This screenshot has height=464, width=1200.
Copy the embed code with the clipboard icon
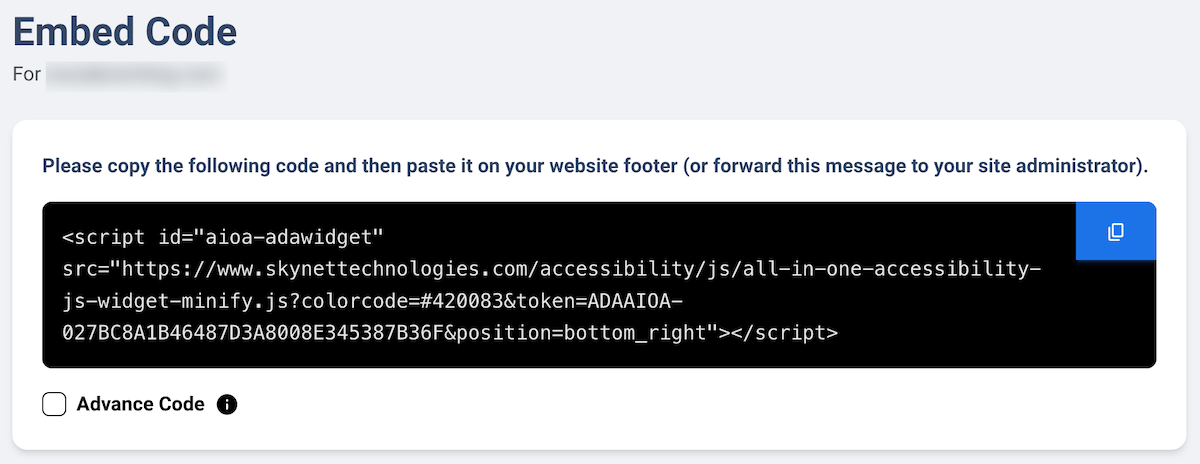tap(1115, 232)
